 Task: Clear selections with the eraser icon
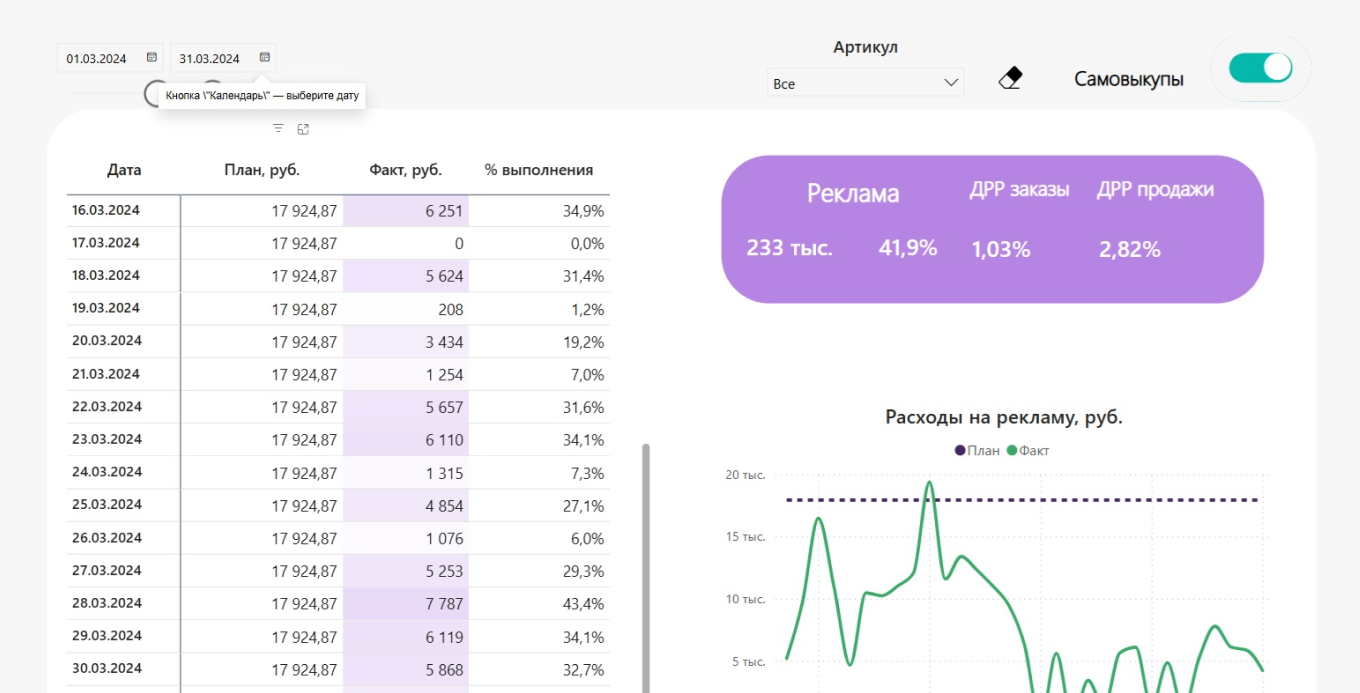click(1011, 79)
